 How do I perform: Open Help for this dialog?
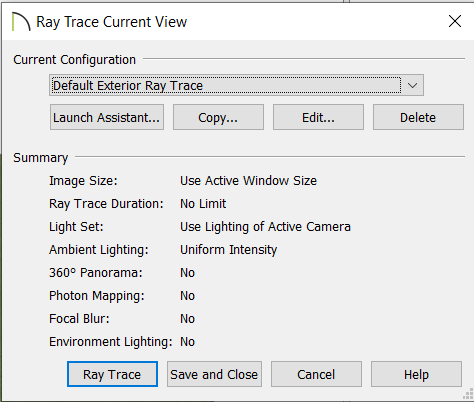click(416, 374)
